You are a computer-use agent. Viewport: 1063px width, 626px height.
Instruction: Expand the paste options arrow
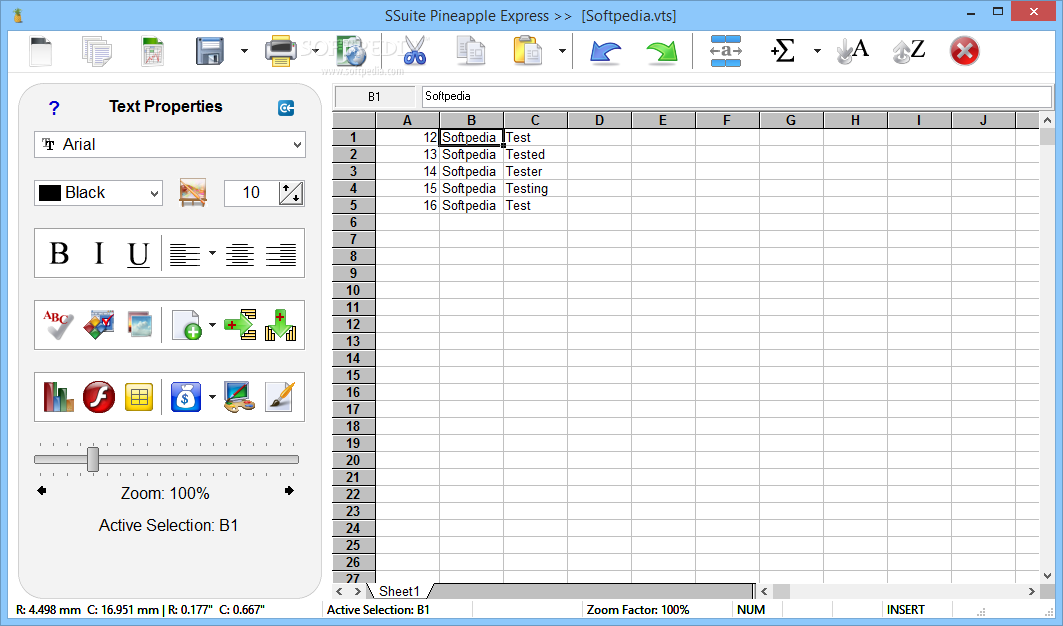tap(562, 51)
